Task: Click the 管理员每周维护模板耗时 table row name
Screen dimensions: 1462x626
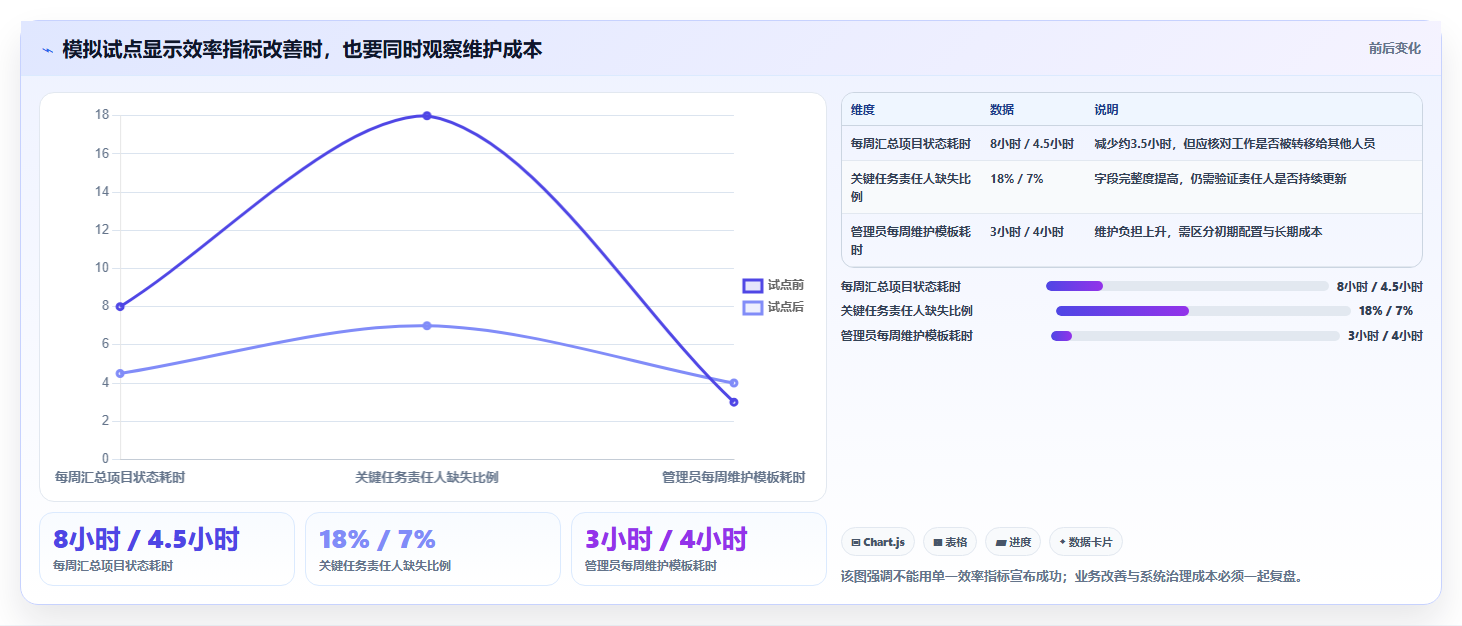Action: click(x=911, y=241)
